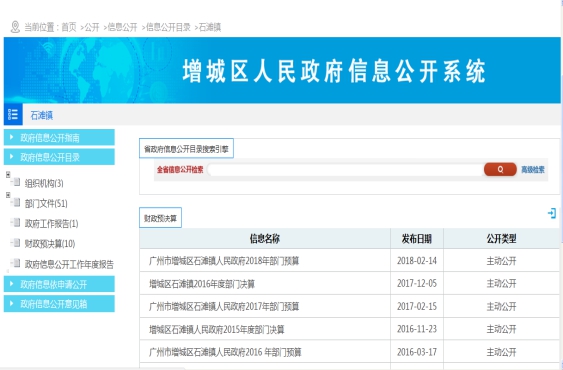The height and width of the screenshot is (370, 563).
Task: Click the 公开类型 column header
Action: (x=501, y=239)
